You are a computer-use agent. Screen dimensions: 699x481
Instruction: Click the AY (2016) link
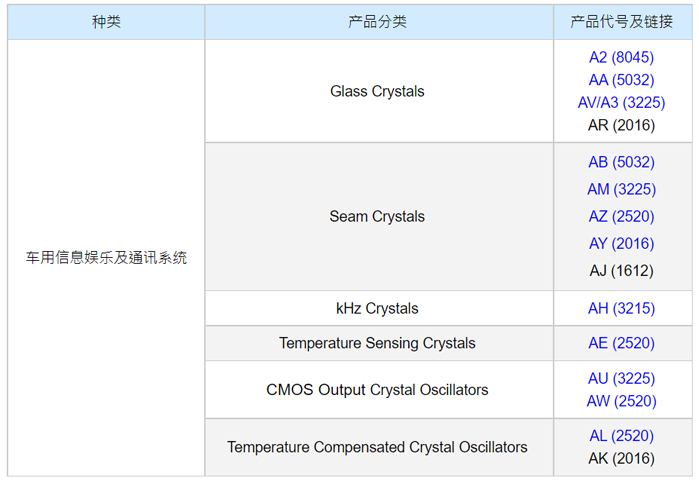coord(621,243)
